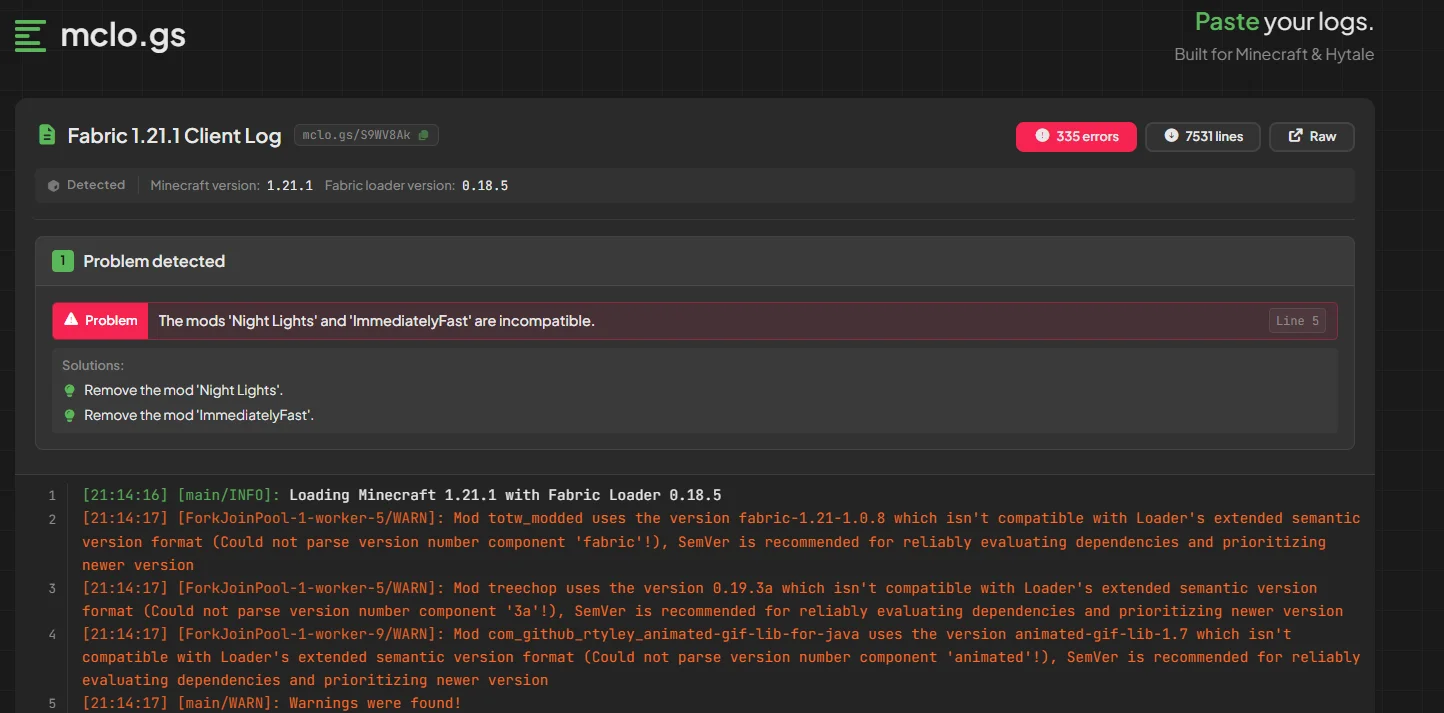Select the 'Loading Minecraft 1.21.1' log line

tap(401, 495)
